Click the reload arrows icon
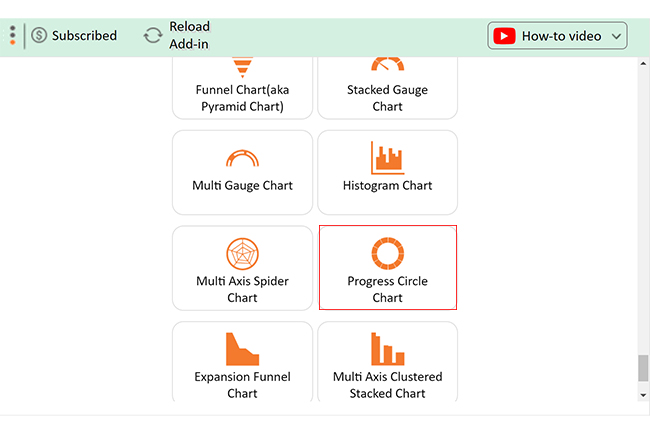 point(153,35)
